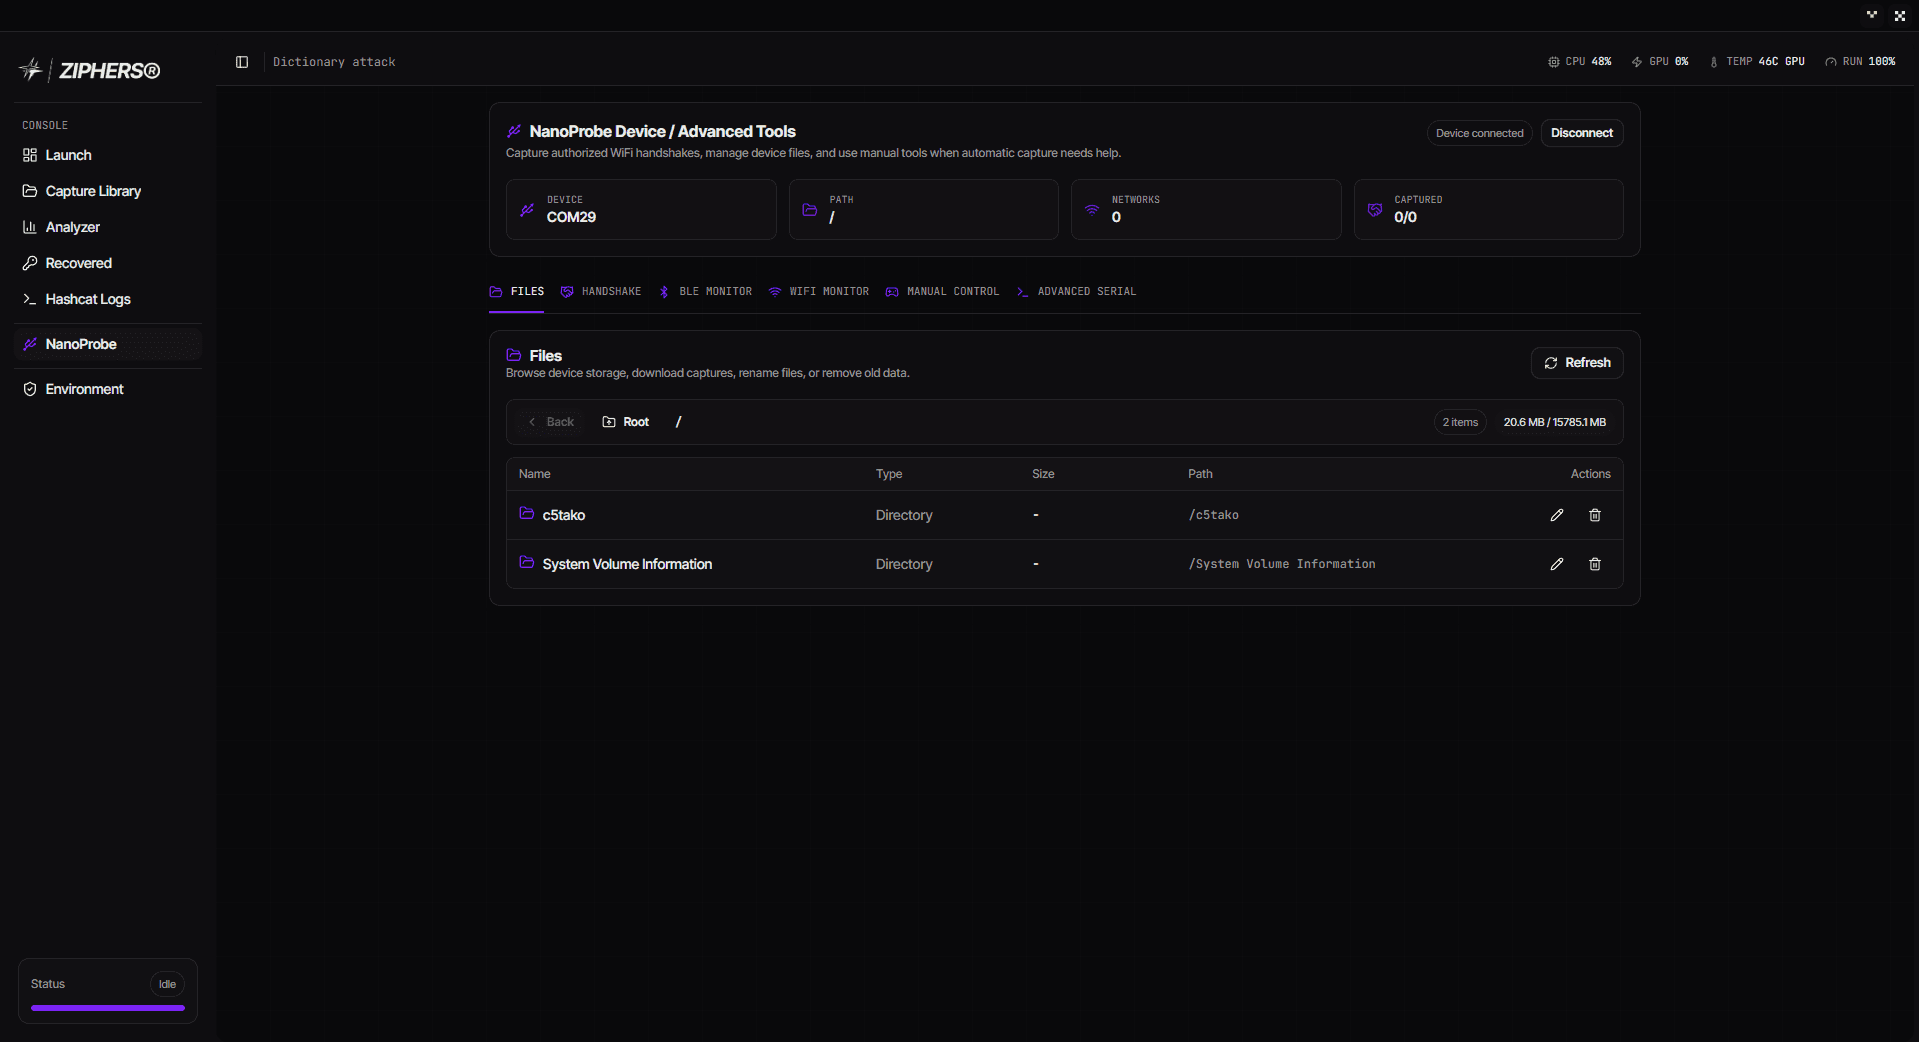
Task: Toggle the sidebar panel icon
Action: 242,62
